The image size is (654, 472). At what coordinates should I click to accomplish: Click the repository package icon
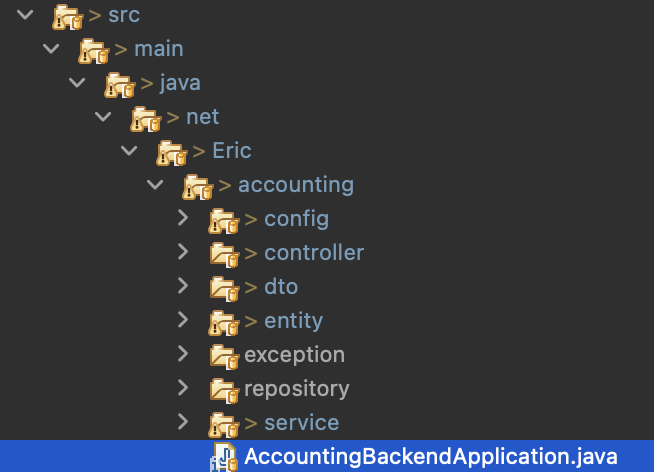[224, 390]
